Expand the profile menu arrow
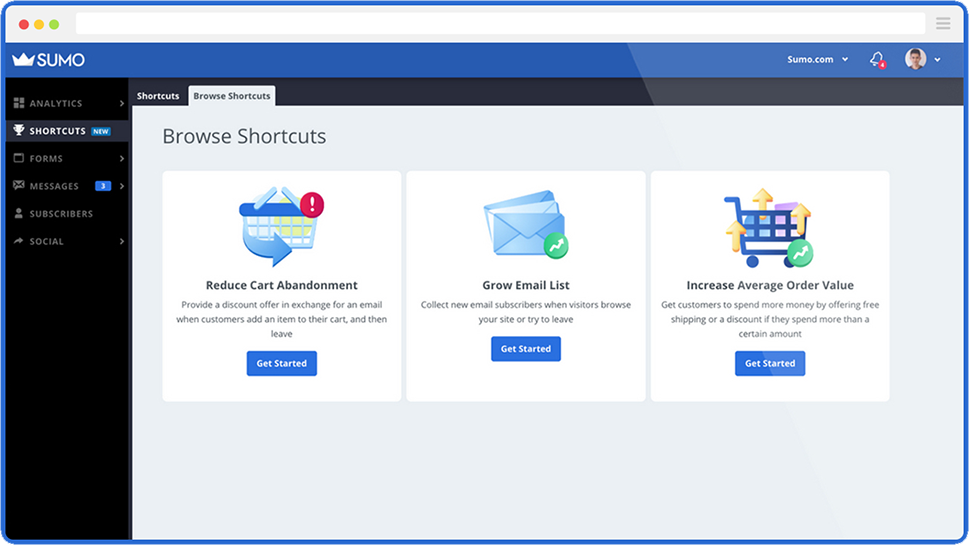 937,60
